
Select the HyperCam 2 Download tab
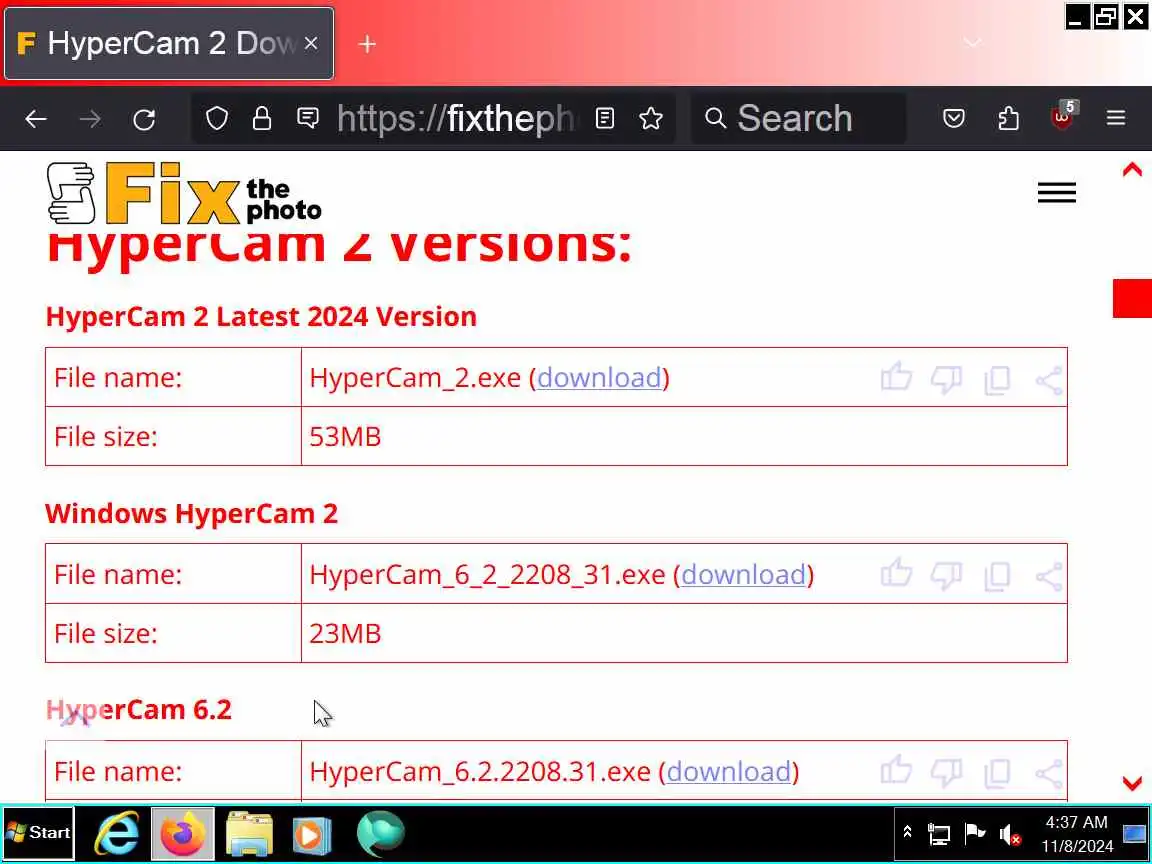tap(169, 43)
